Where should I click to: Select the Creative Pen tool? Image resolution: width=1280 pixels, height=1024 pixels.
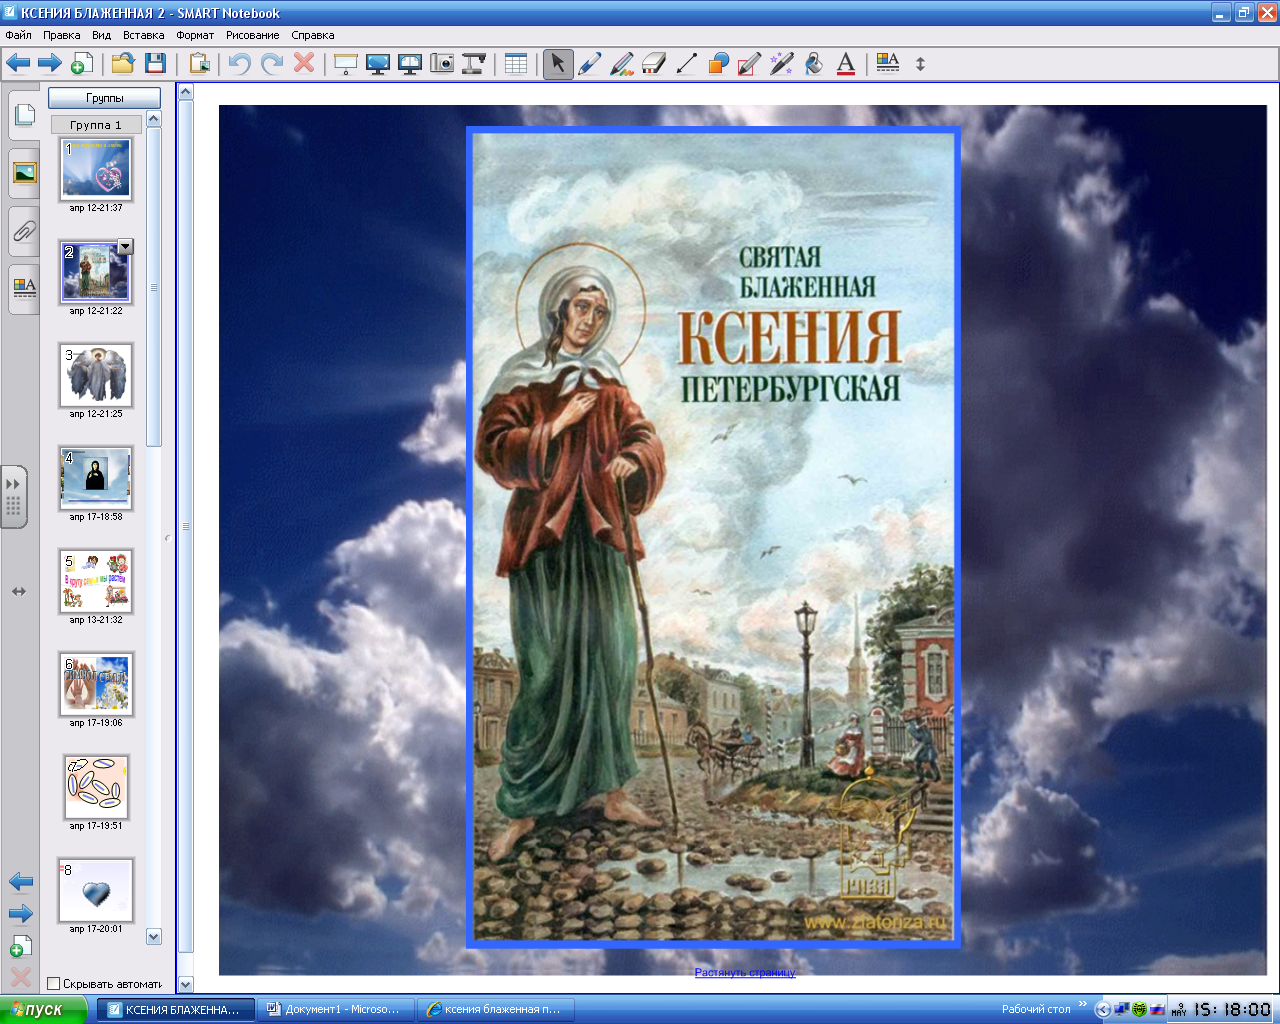[622, 64]
